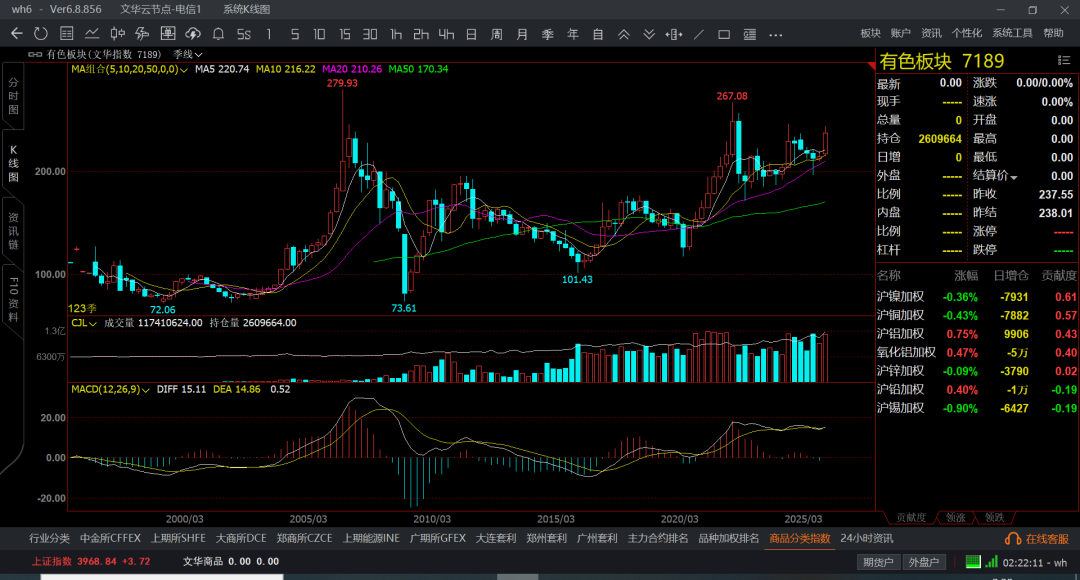Click the refresh icon in toolbar
Screen dimensions: 1080x580
click(41, 34)
